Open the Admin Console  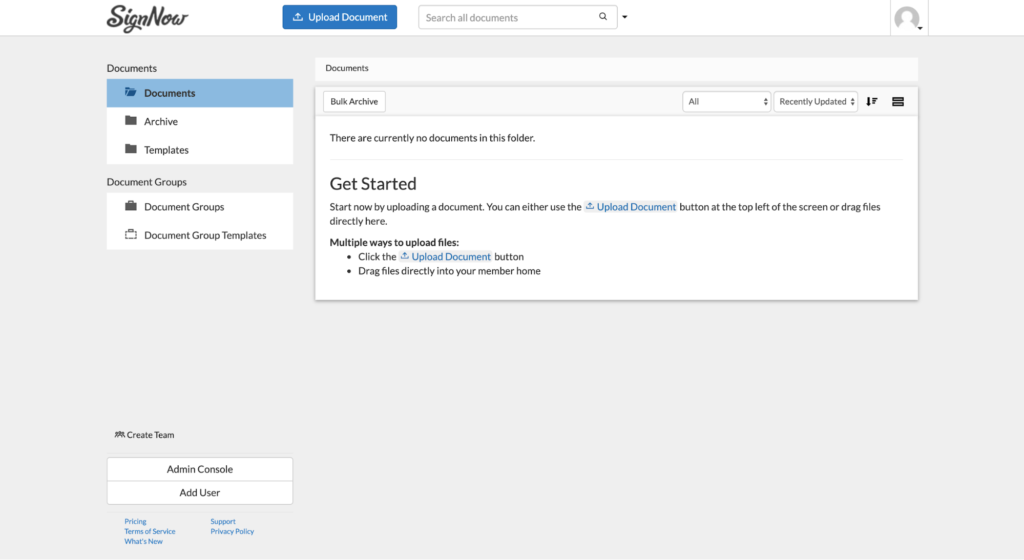tap(200, 469)
